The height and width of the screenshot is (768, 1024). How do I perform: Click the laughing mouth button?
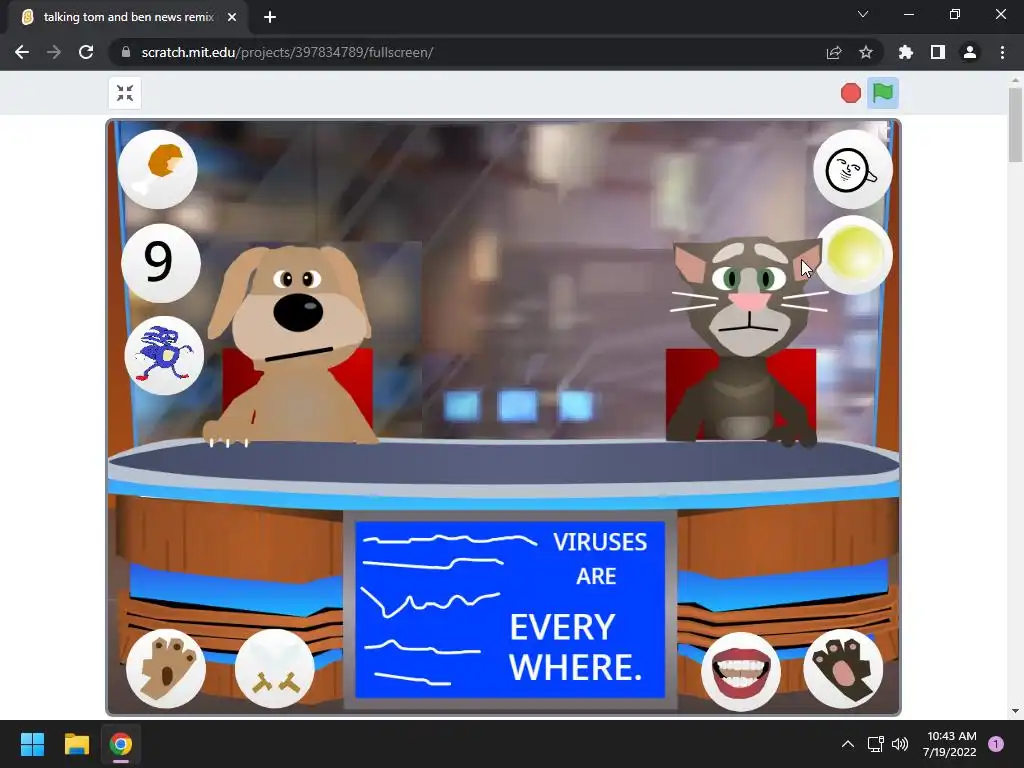click(x=741, y=671)
